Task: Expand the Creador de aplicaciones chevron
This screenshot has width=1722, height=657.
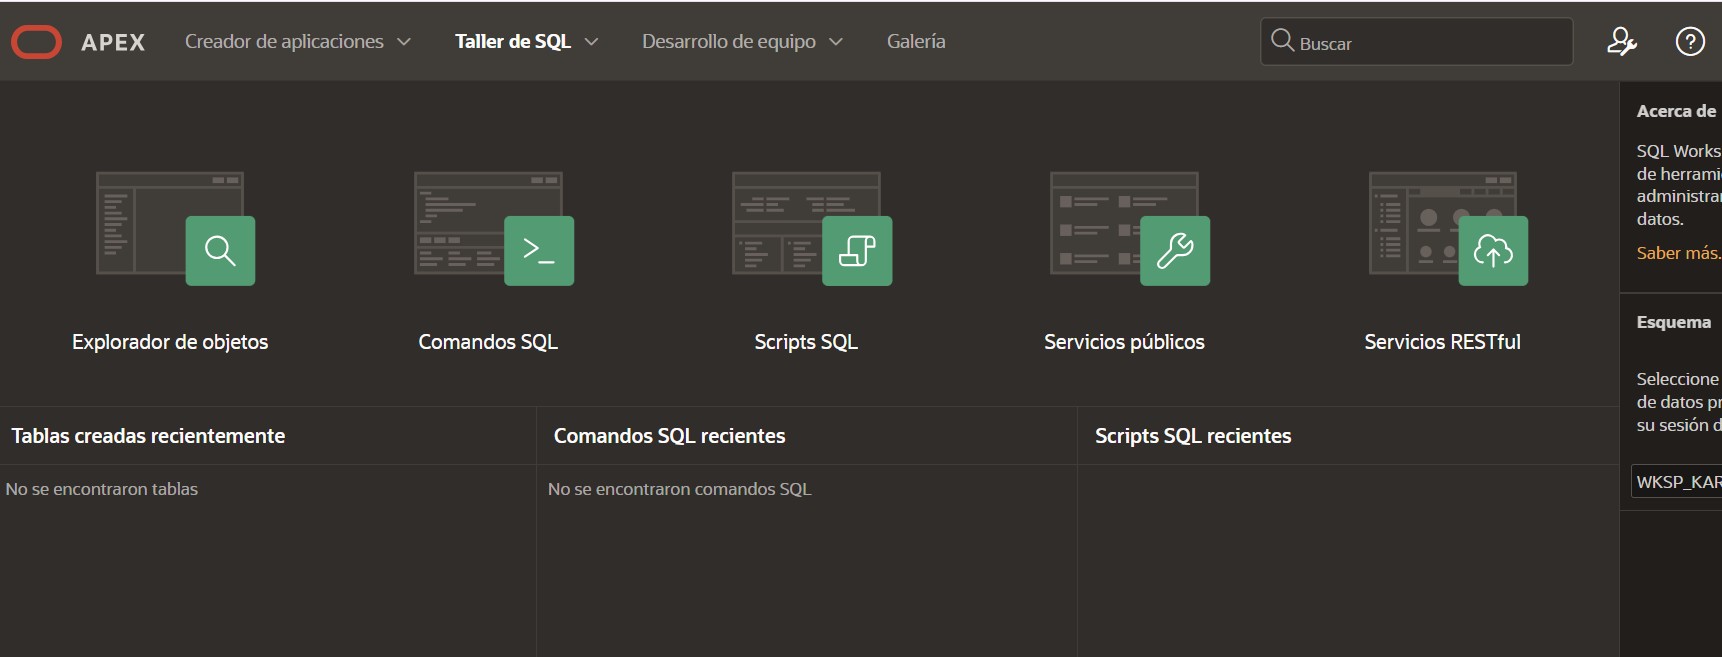Action: click(404, 42)
